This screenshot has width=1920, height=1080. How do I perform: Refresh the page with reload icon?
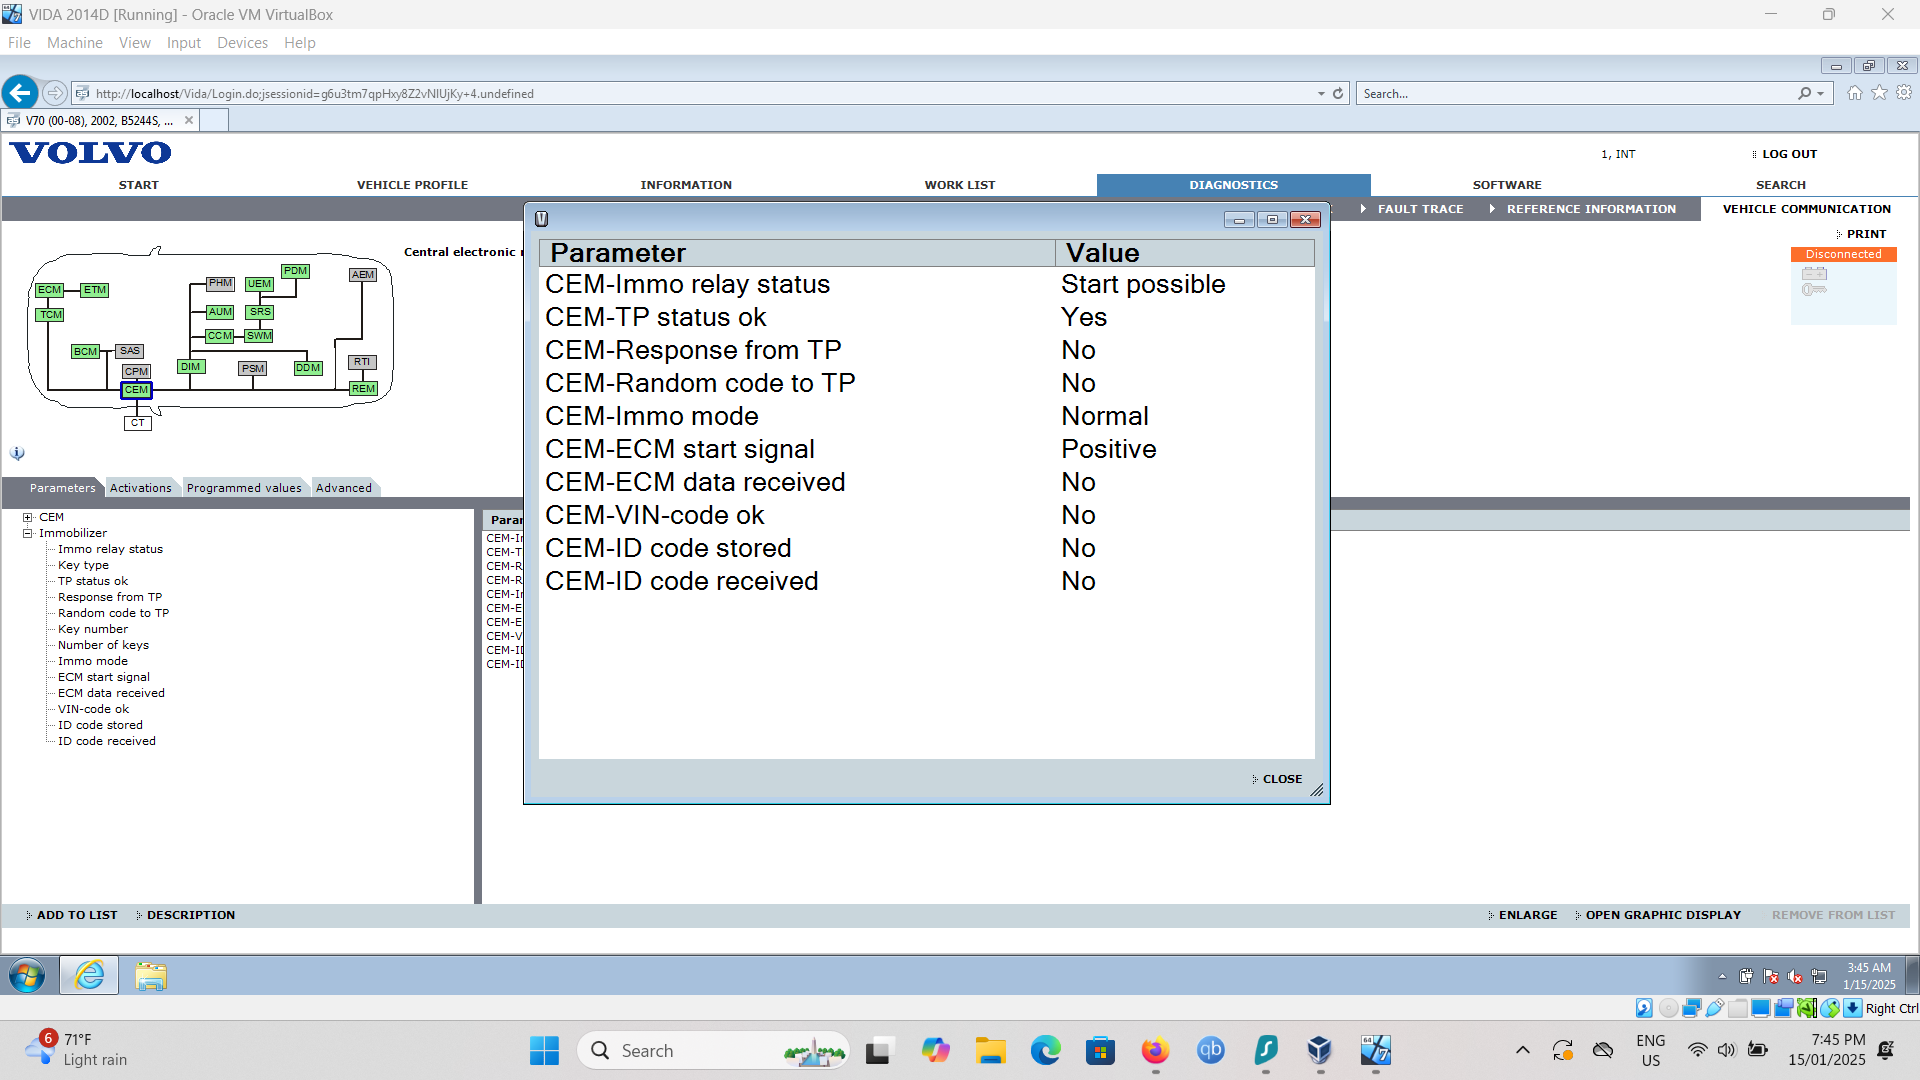click(x=1338, y=93)
